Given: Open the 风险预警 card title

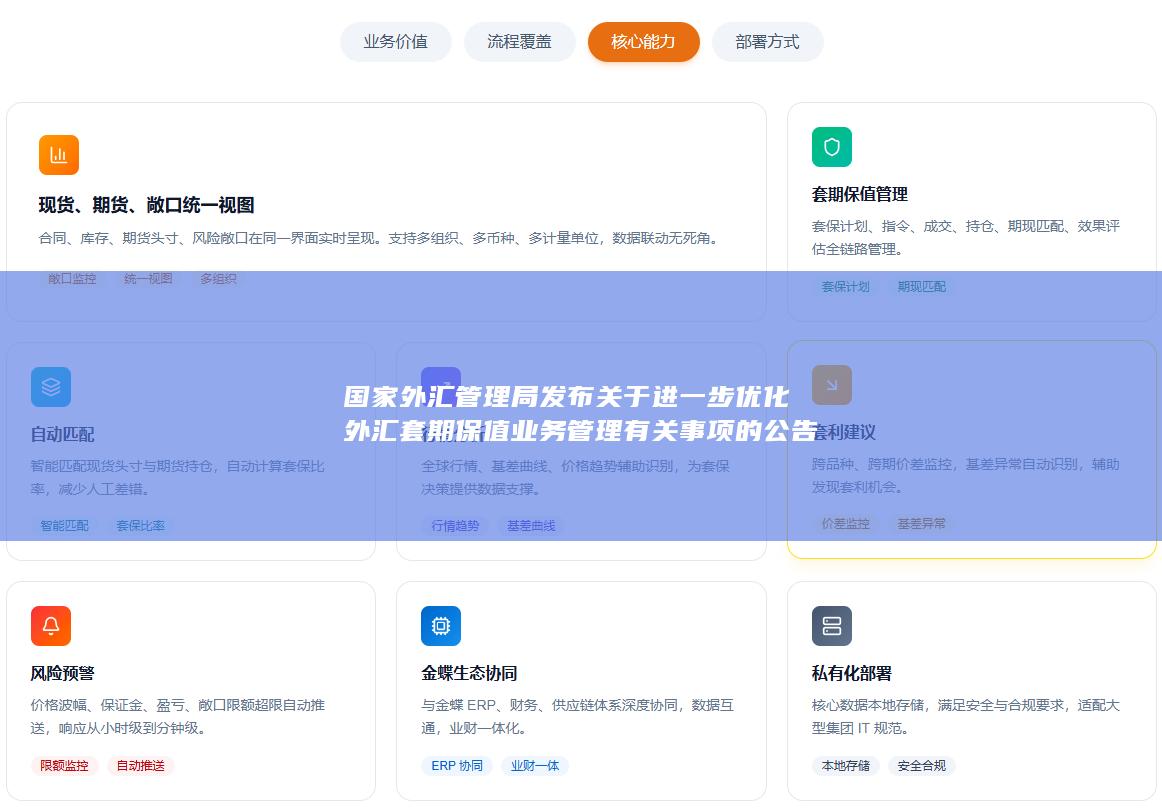Looking at the screenshot, I should pos(62,673).
